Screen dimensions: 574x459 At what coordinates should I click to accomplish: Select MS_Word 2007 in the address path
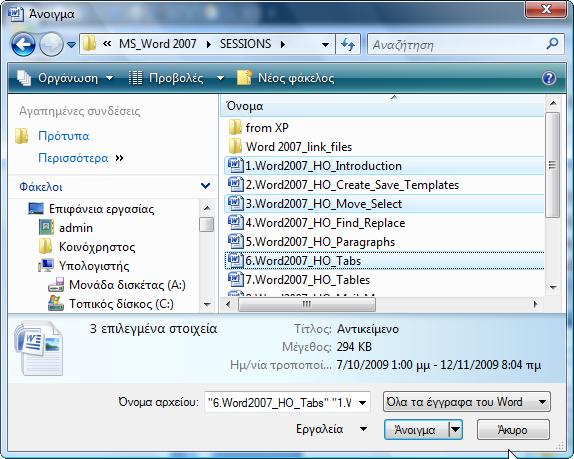157,44
